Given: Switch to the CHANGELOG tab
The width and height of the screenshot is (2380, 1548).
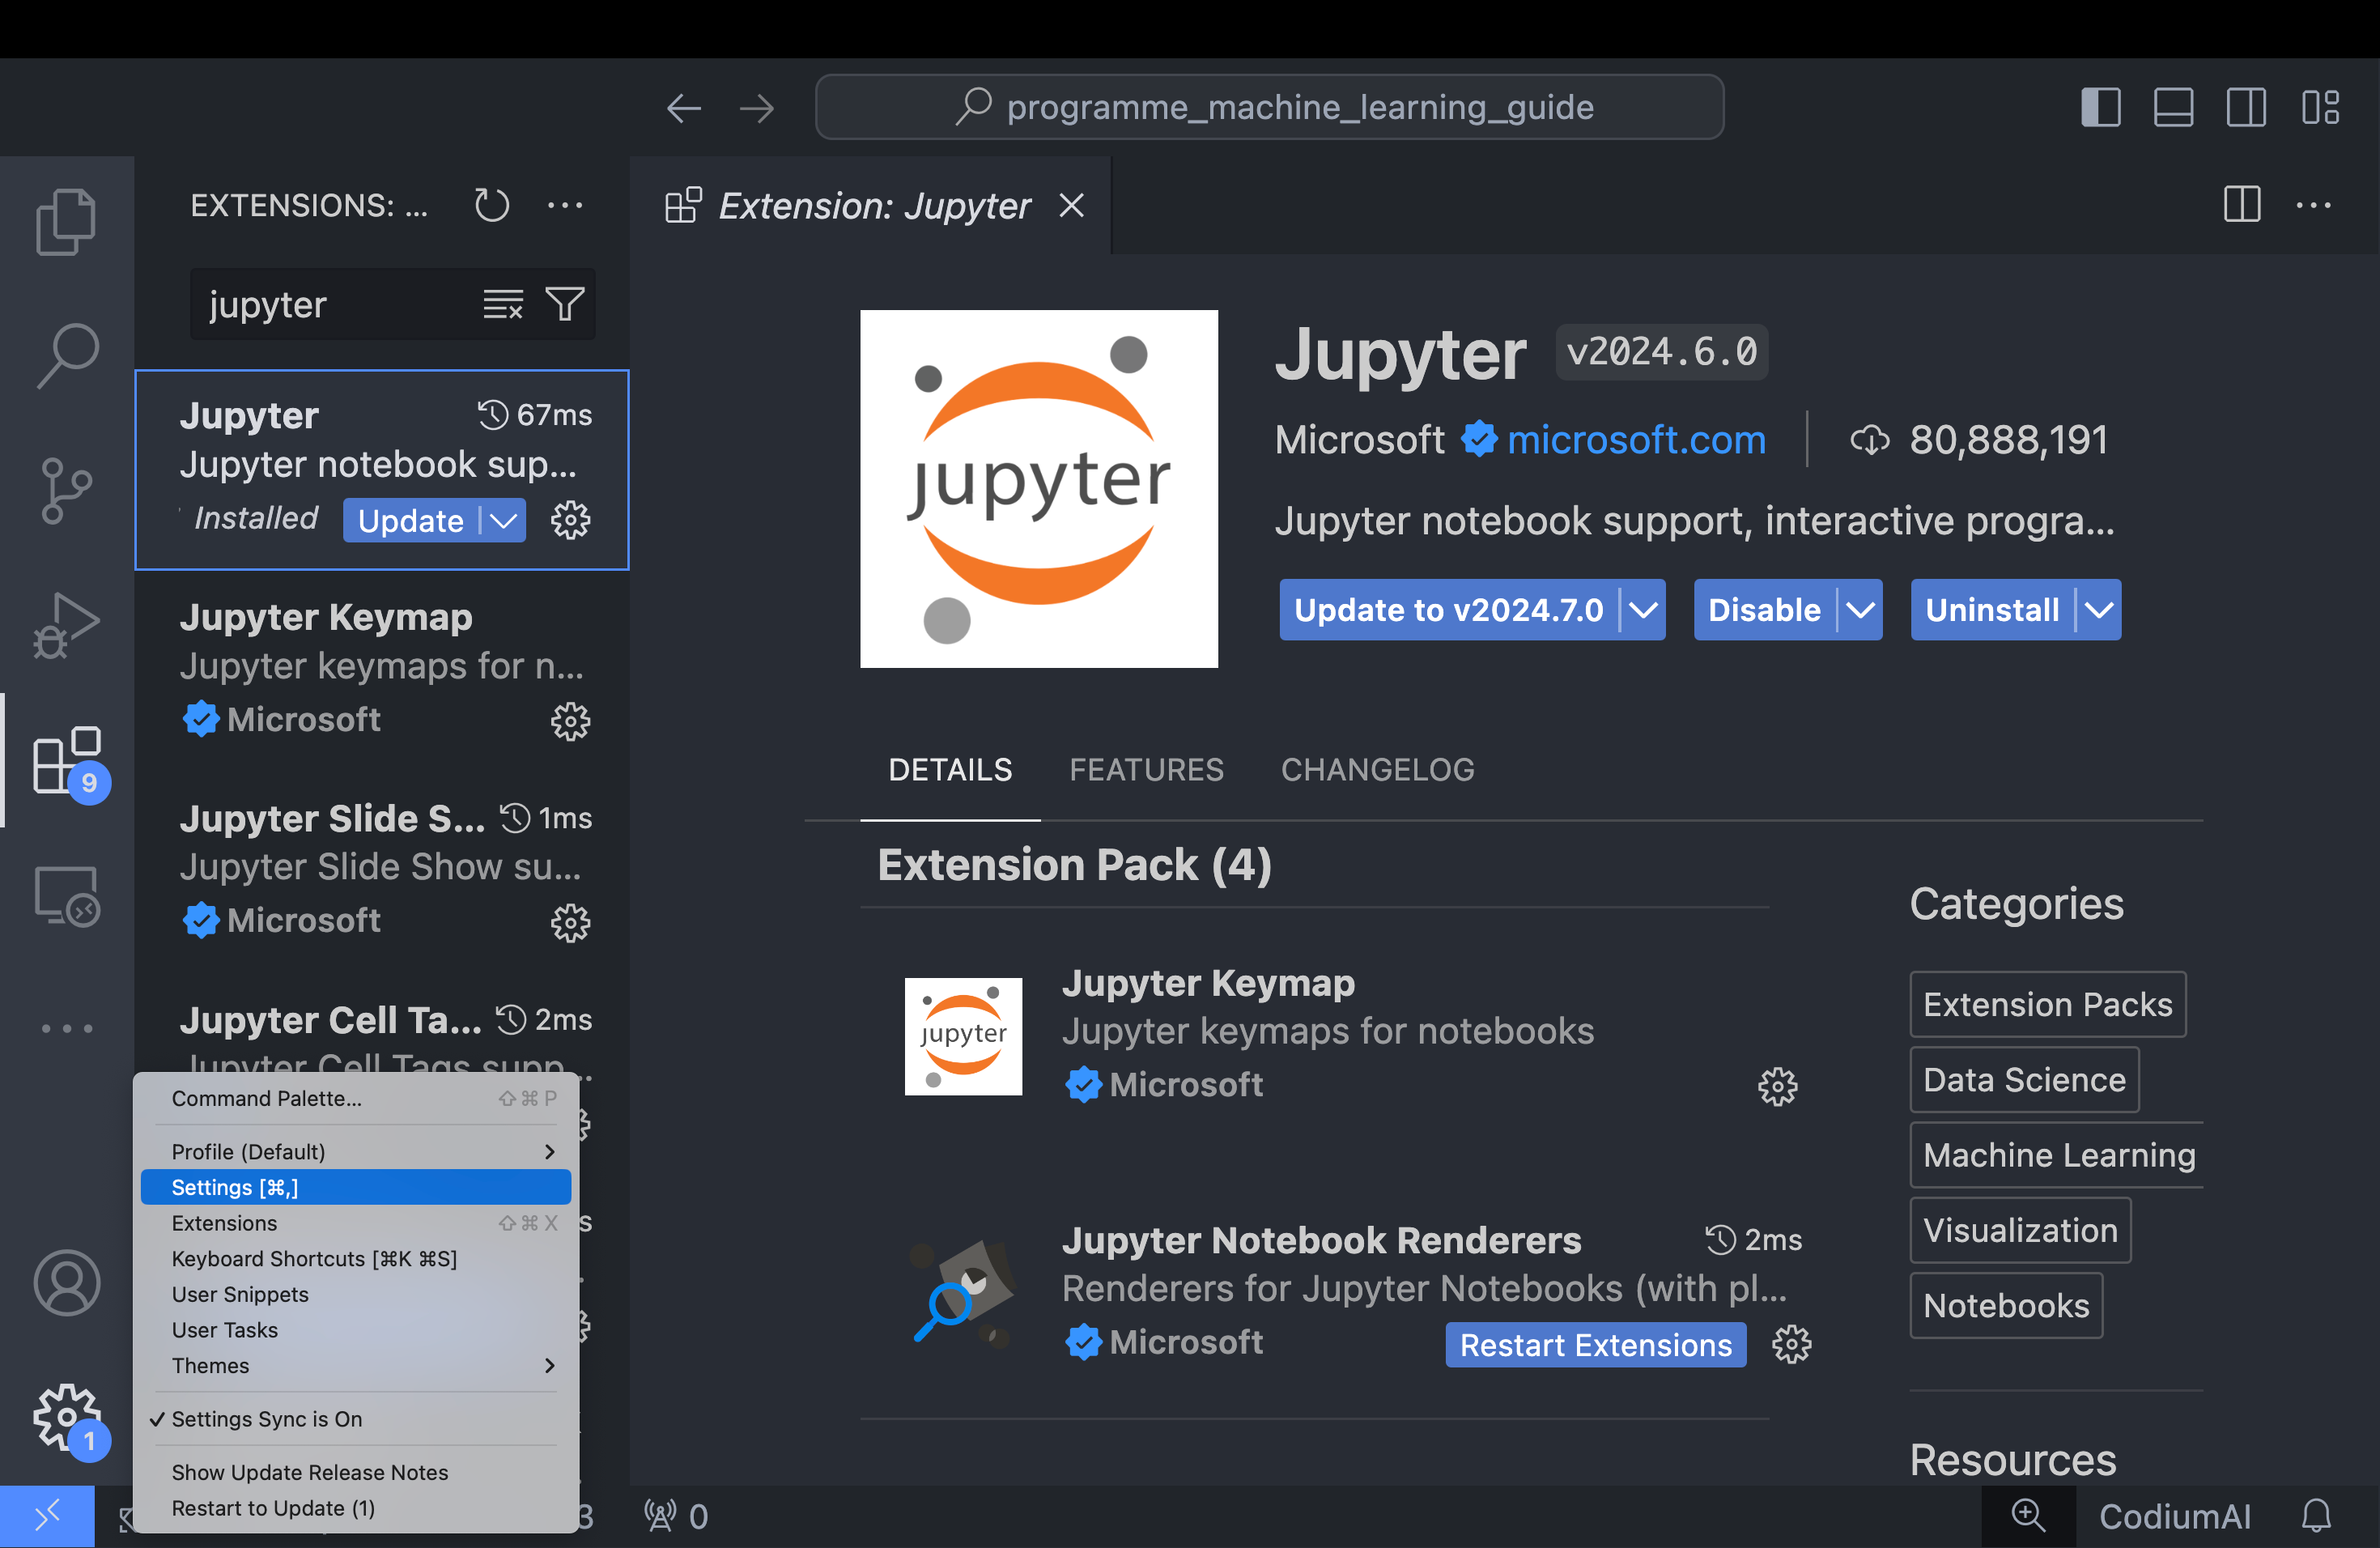Looking at the screenshot, I should pyautogui.click(x=1377, y=770).
